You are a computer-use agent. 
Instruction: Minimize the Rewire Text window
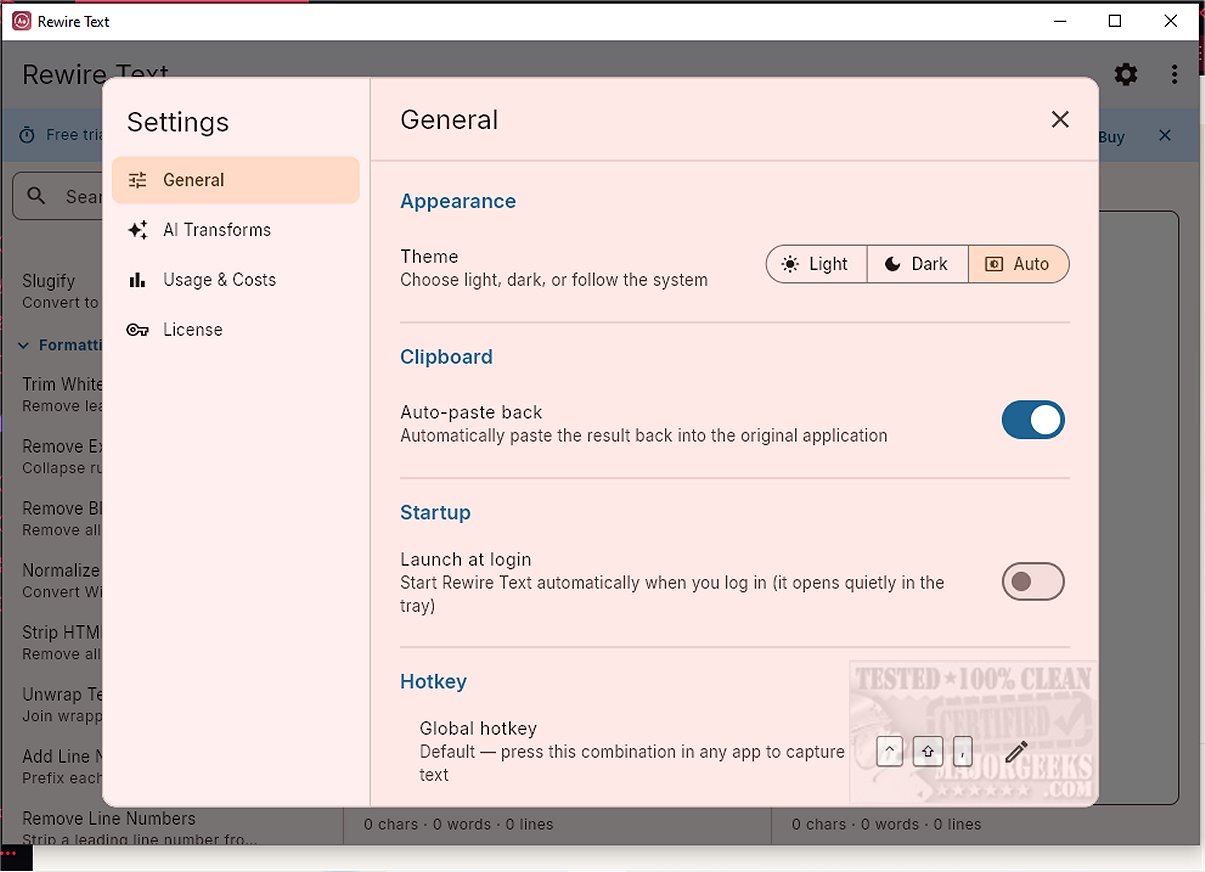(x=1059, y=21)
